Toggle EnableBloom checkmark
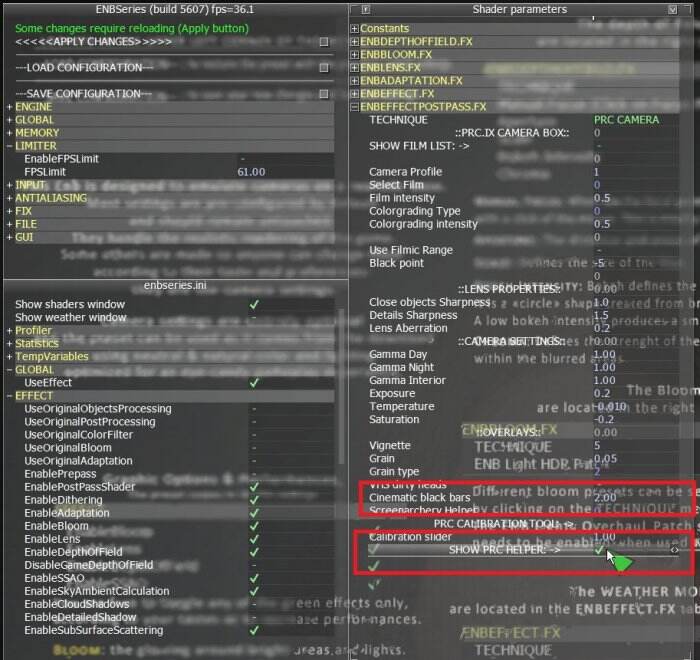Image resolution: width=700 pixels, height=660 pixels. (254, 526)
